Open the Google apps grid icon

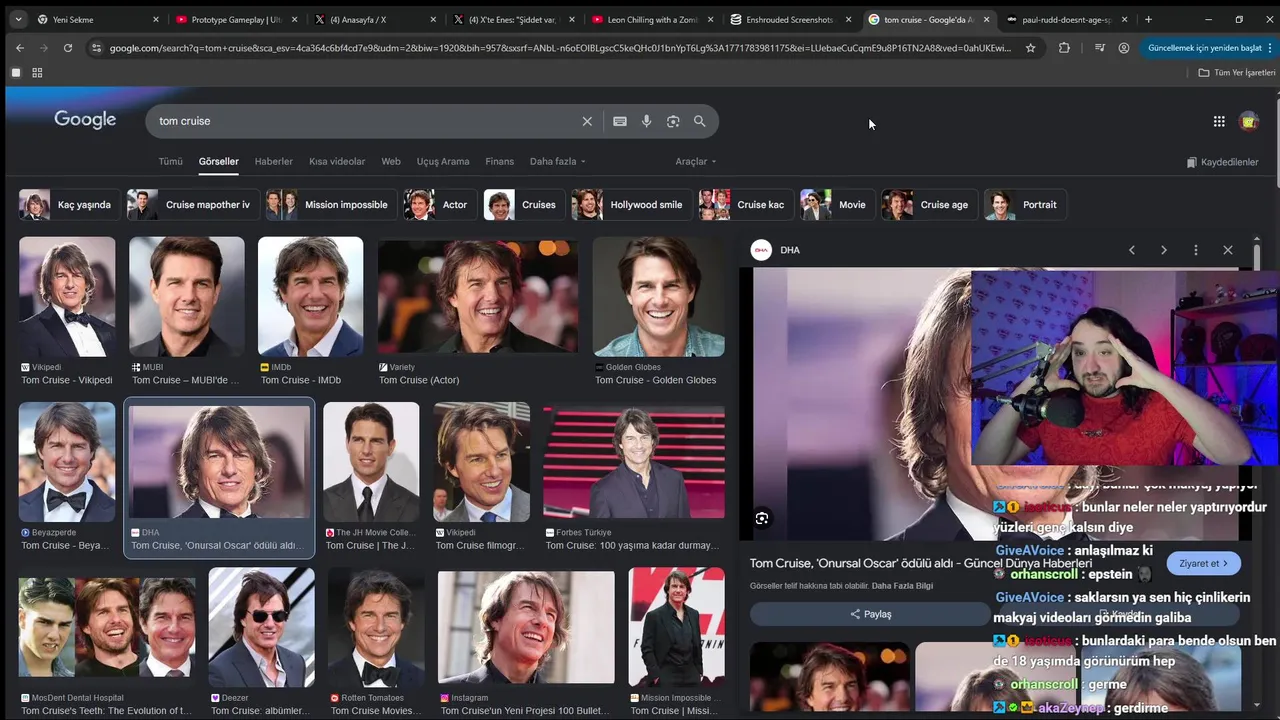click(1219, 121)
